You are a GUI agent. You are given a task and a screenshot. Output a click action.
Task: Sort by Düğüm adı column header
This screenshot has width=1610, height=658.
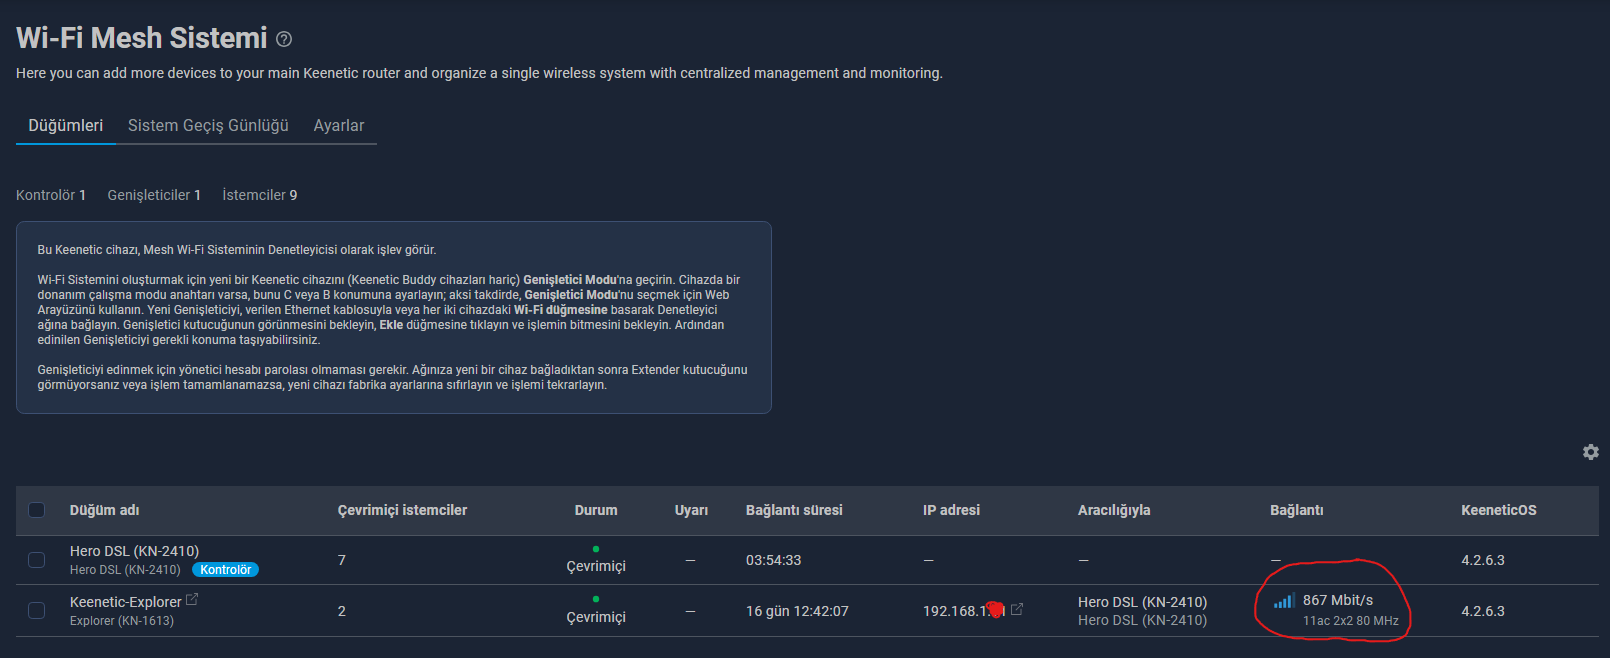click(x=105, y=510)
